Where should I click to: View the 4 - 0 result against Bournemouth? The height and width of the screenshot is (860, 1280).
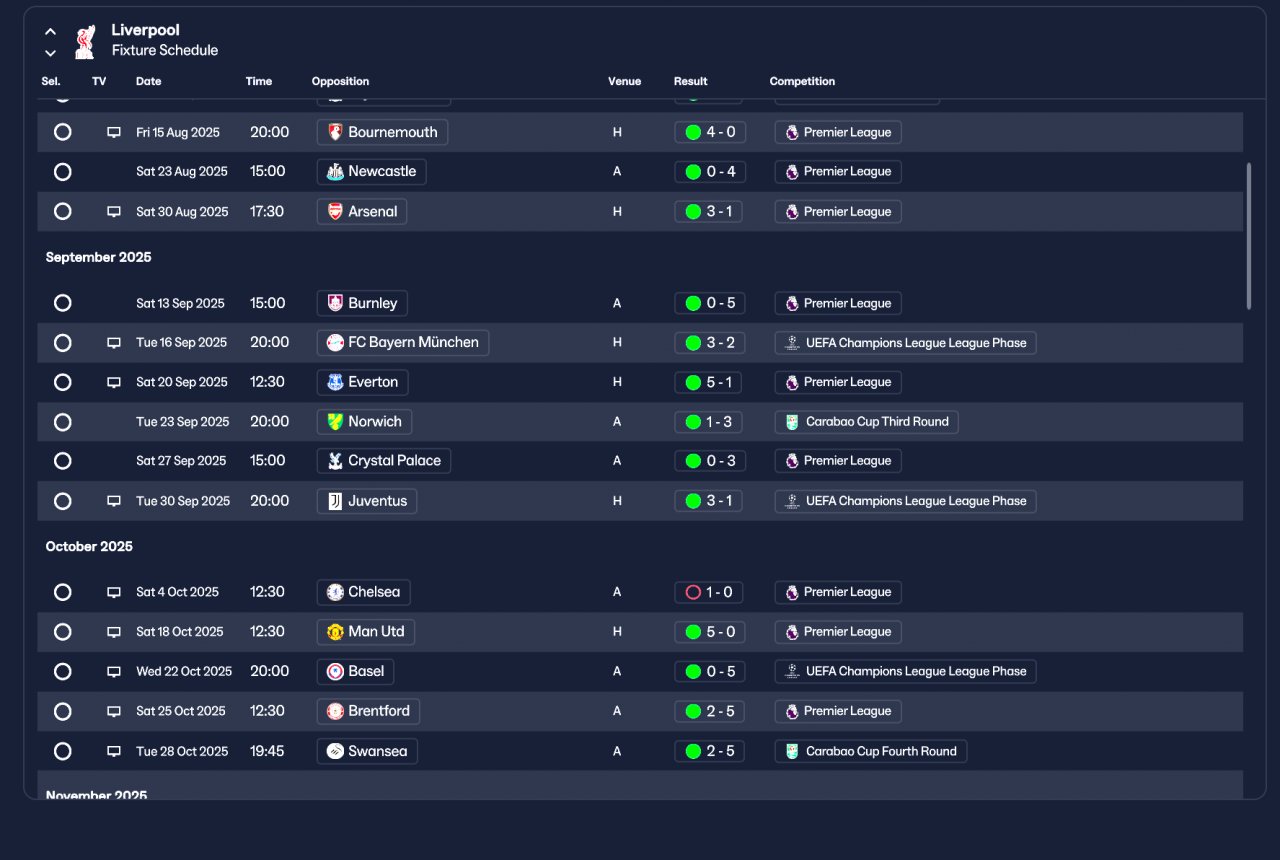point(710,132)
